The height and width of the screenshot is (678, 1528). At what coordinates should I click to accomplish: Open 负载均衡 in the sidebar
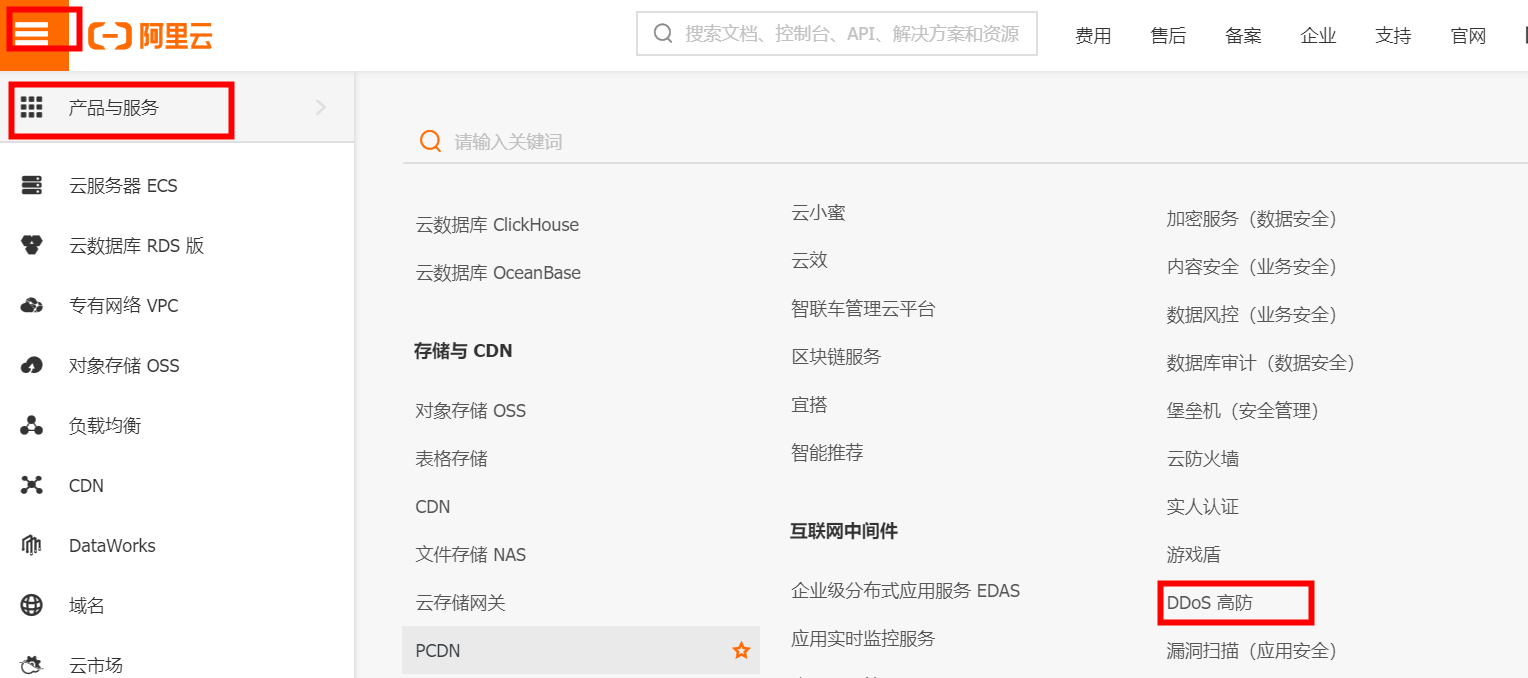tap(105, 426)
